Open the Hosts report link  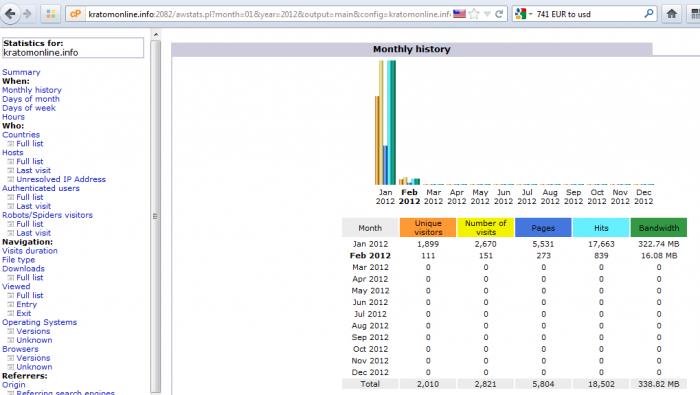tap(12, 152)
